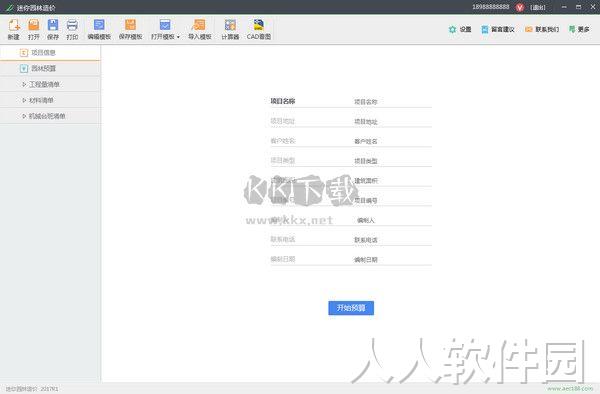600x394 pixels.
Task: Click the app logo in the title bar
Action: point(10,8)
